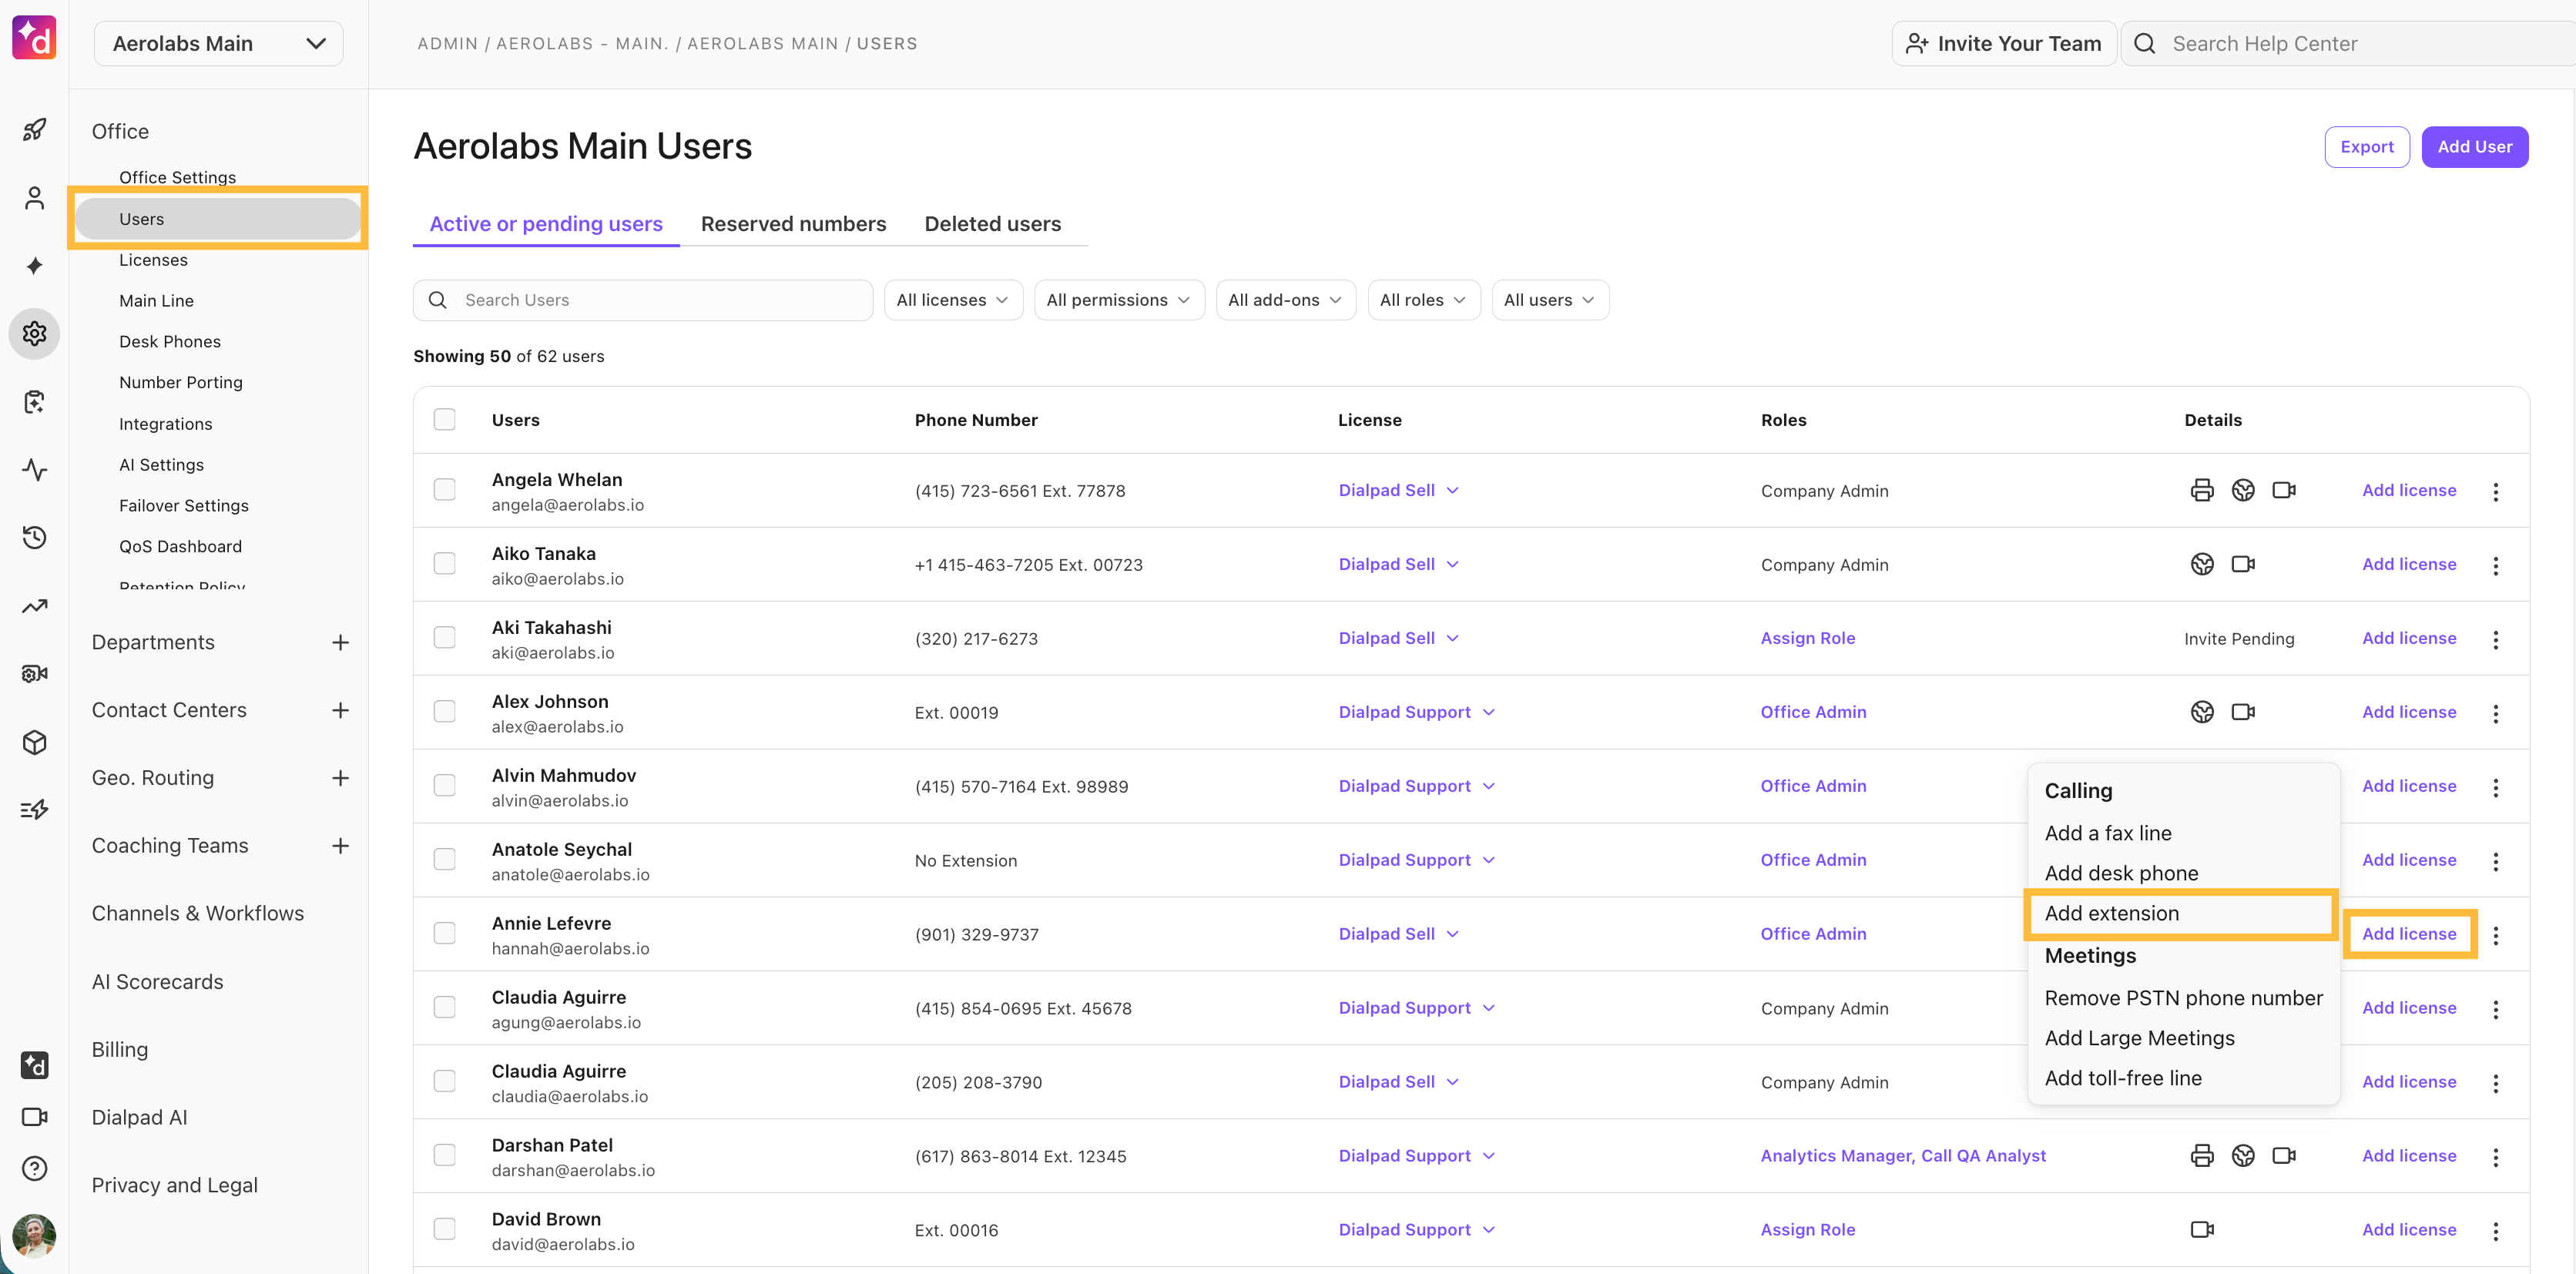Click Angela Whelan's video camera icon

point(2284,490)
